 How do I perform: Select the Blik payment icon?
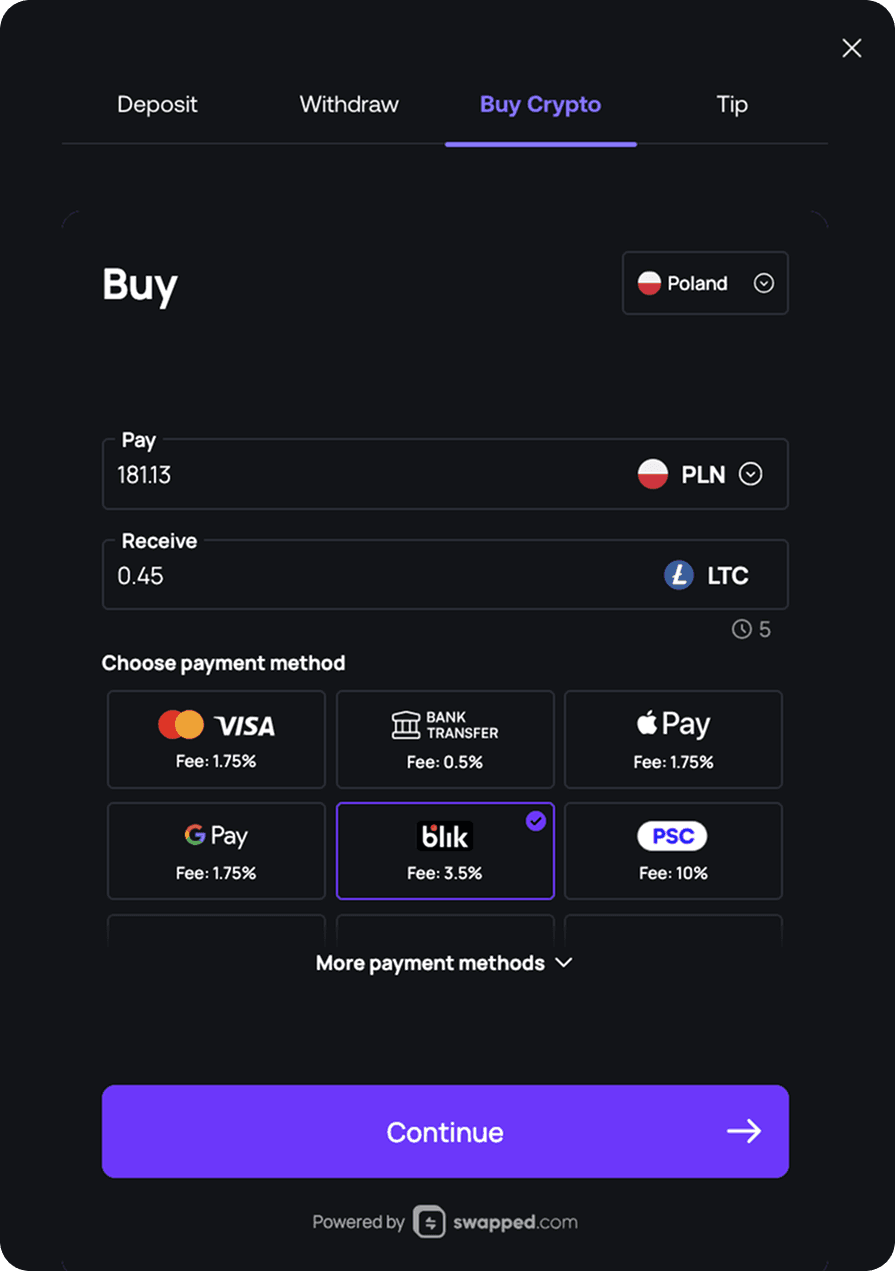(x=445, y=836)
